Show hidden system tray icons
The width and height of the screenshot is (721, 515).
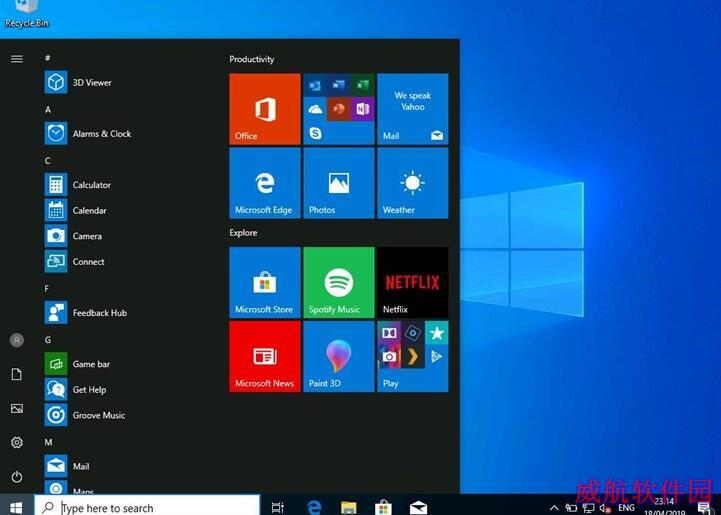coord(554,508)
